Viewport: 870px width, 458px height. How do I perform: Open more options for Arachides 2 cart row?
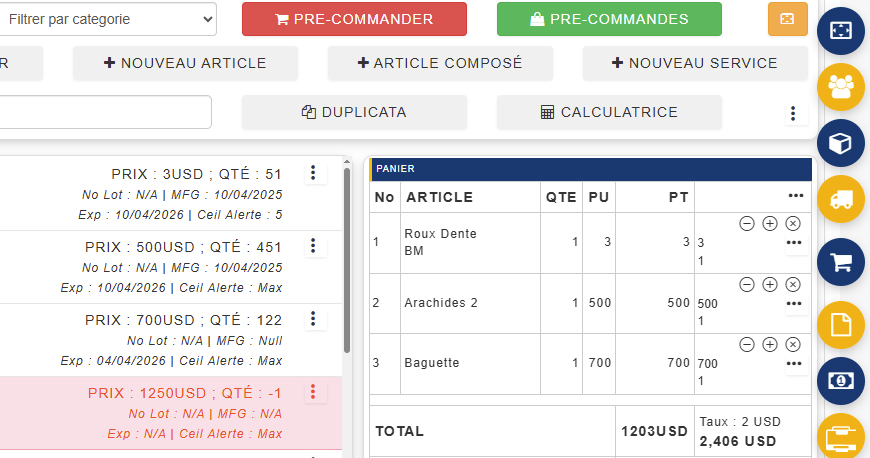tap(794, 303)
